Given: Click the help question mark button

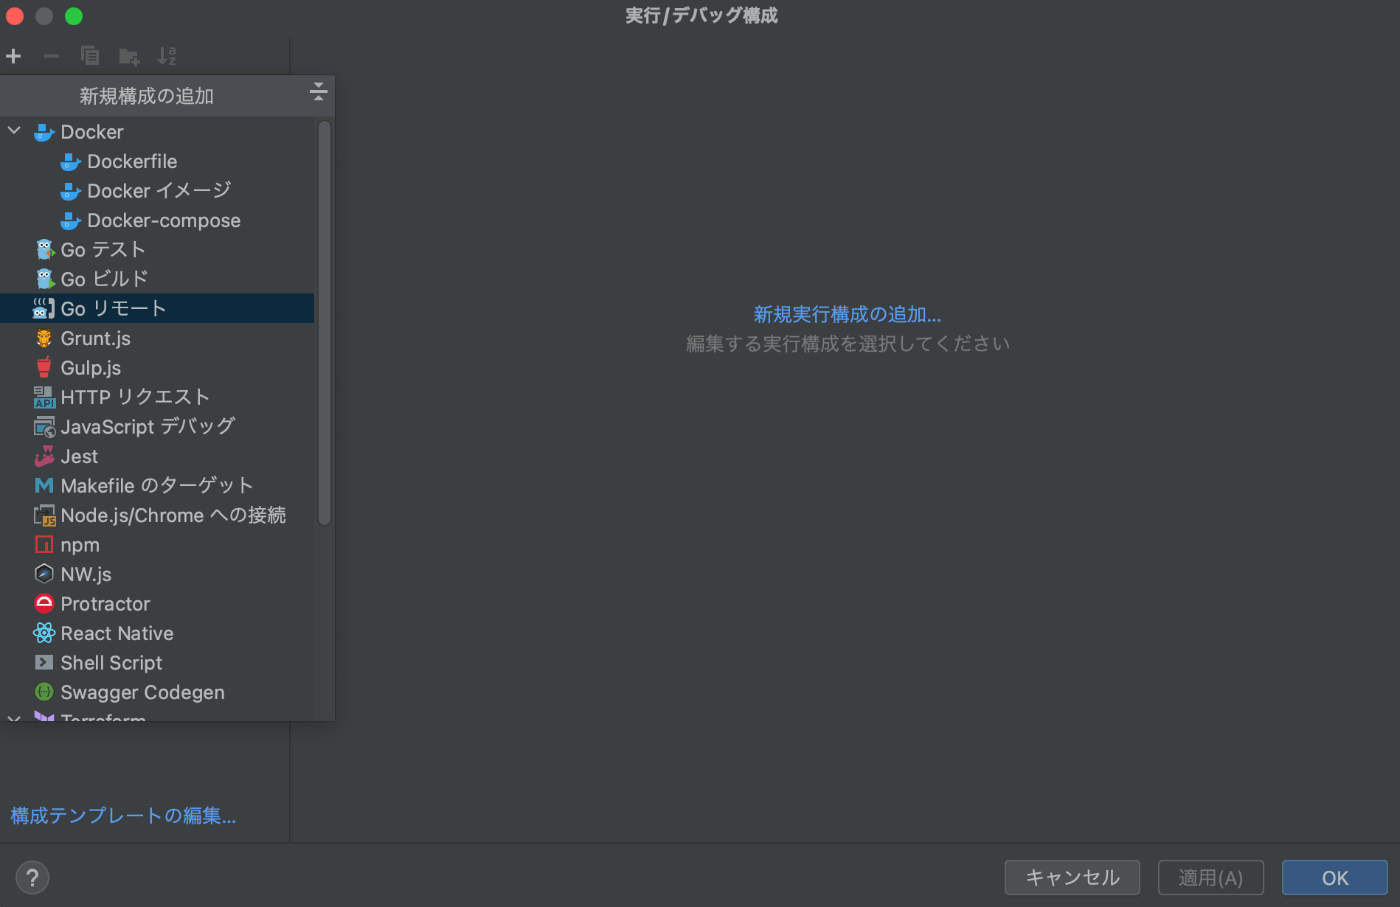Looking at the screenshot, I should [32, 878].
